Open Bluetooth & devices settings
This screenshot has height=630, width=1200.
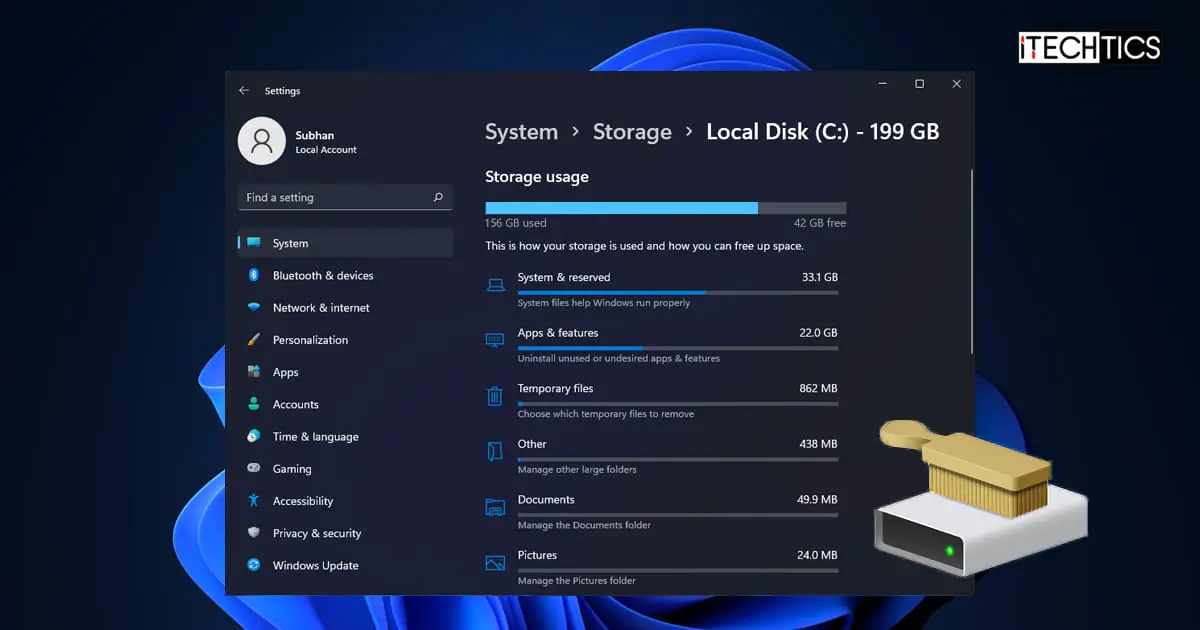[345, 275]
